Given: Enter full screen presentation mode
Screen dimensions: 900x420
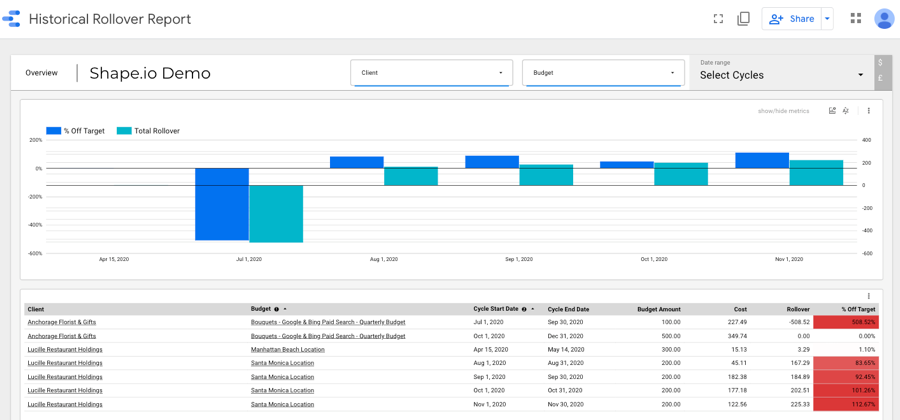Looking at the screenshot, I should point(718,19).
